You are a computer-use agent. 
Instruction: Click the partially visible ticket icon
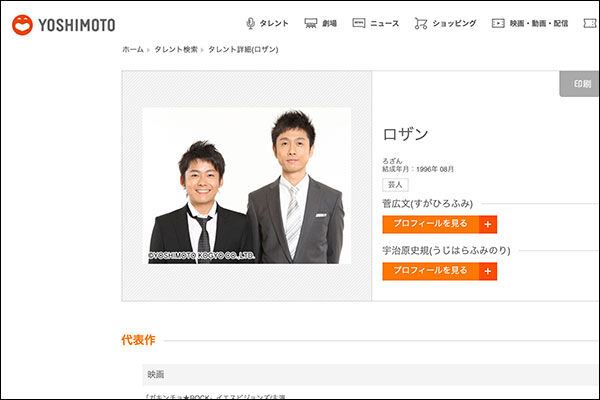pyautogui.click(x=590, y=23)
